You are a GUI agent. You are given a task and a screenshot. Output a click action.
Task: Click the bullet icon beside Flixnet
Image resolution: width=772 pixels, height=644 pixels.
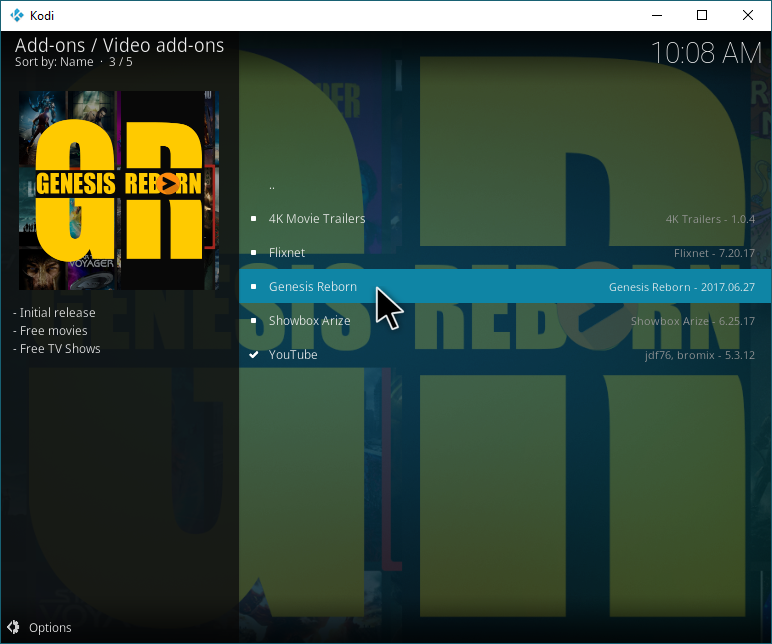click(x=254, y=253)
